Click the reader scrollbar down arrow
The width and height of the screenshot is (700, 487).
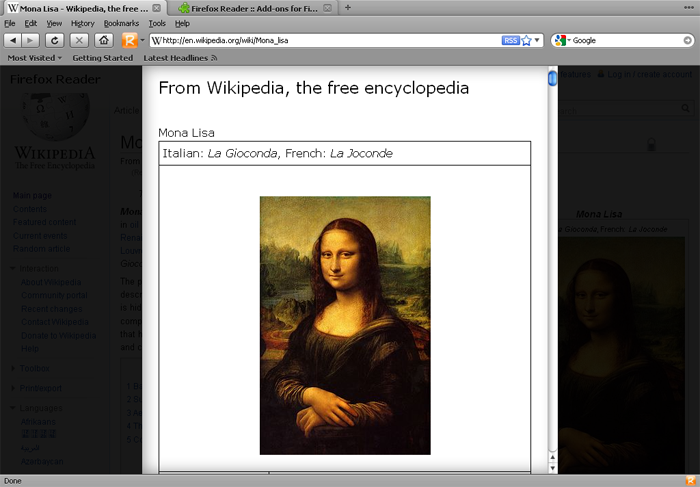point(553,468)
